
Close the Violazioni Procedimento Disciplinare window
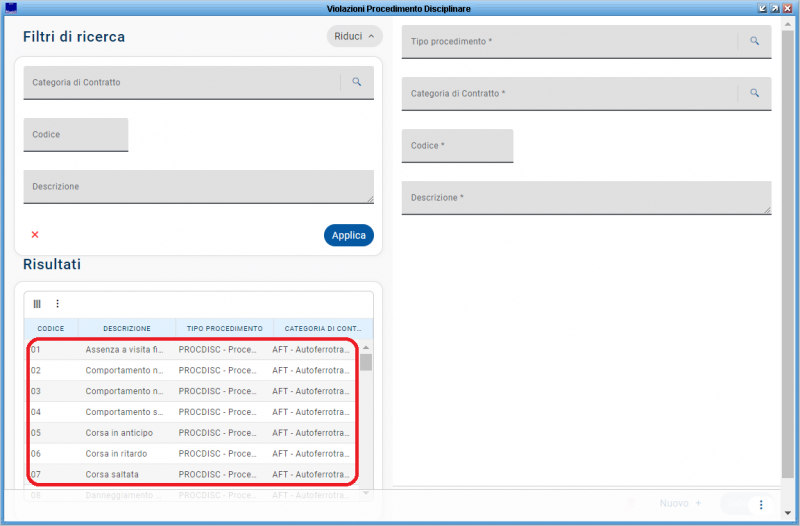788,8
